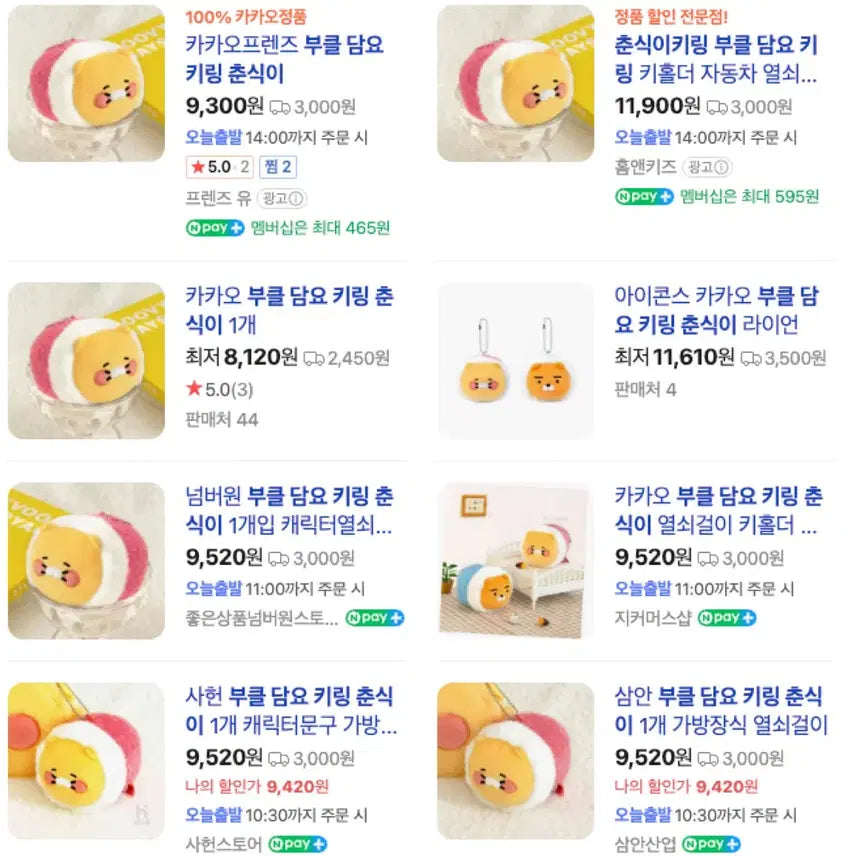Open the 사헌 부클 담요 키링 춘식 listing
Viewport: 856px width, 856px height.
(x=289, y=710)
